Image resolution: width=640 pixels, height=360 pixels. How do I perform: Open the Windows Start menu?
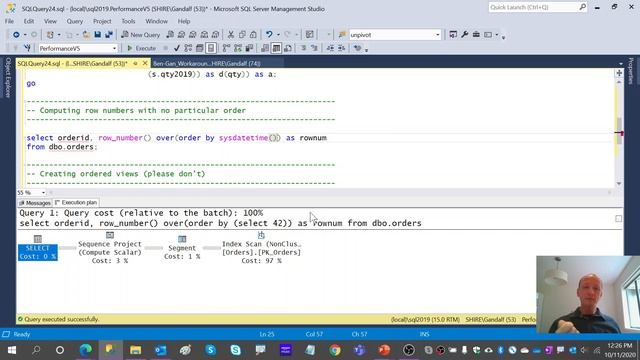12,350
